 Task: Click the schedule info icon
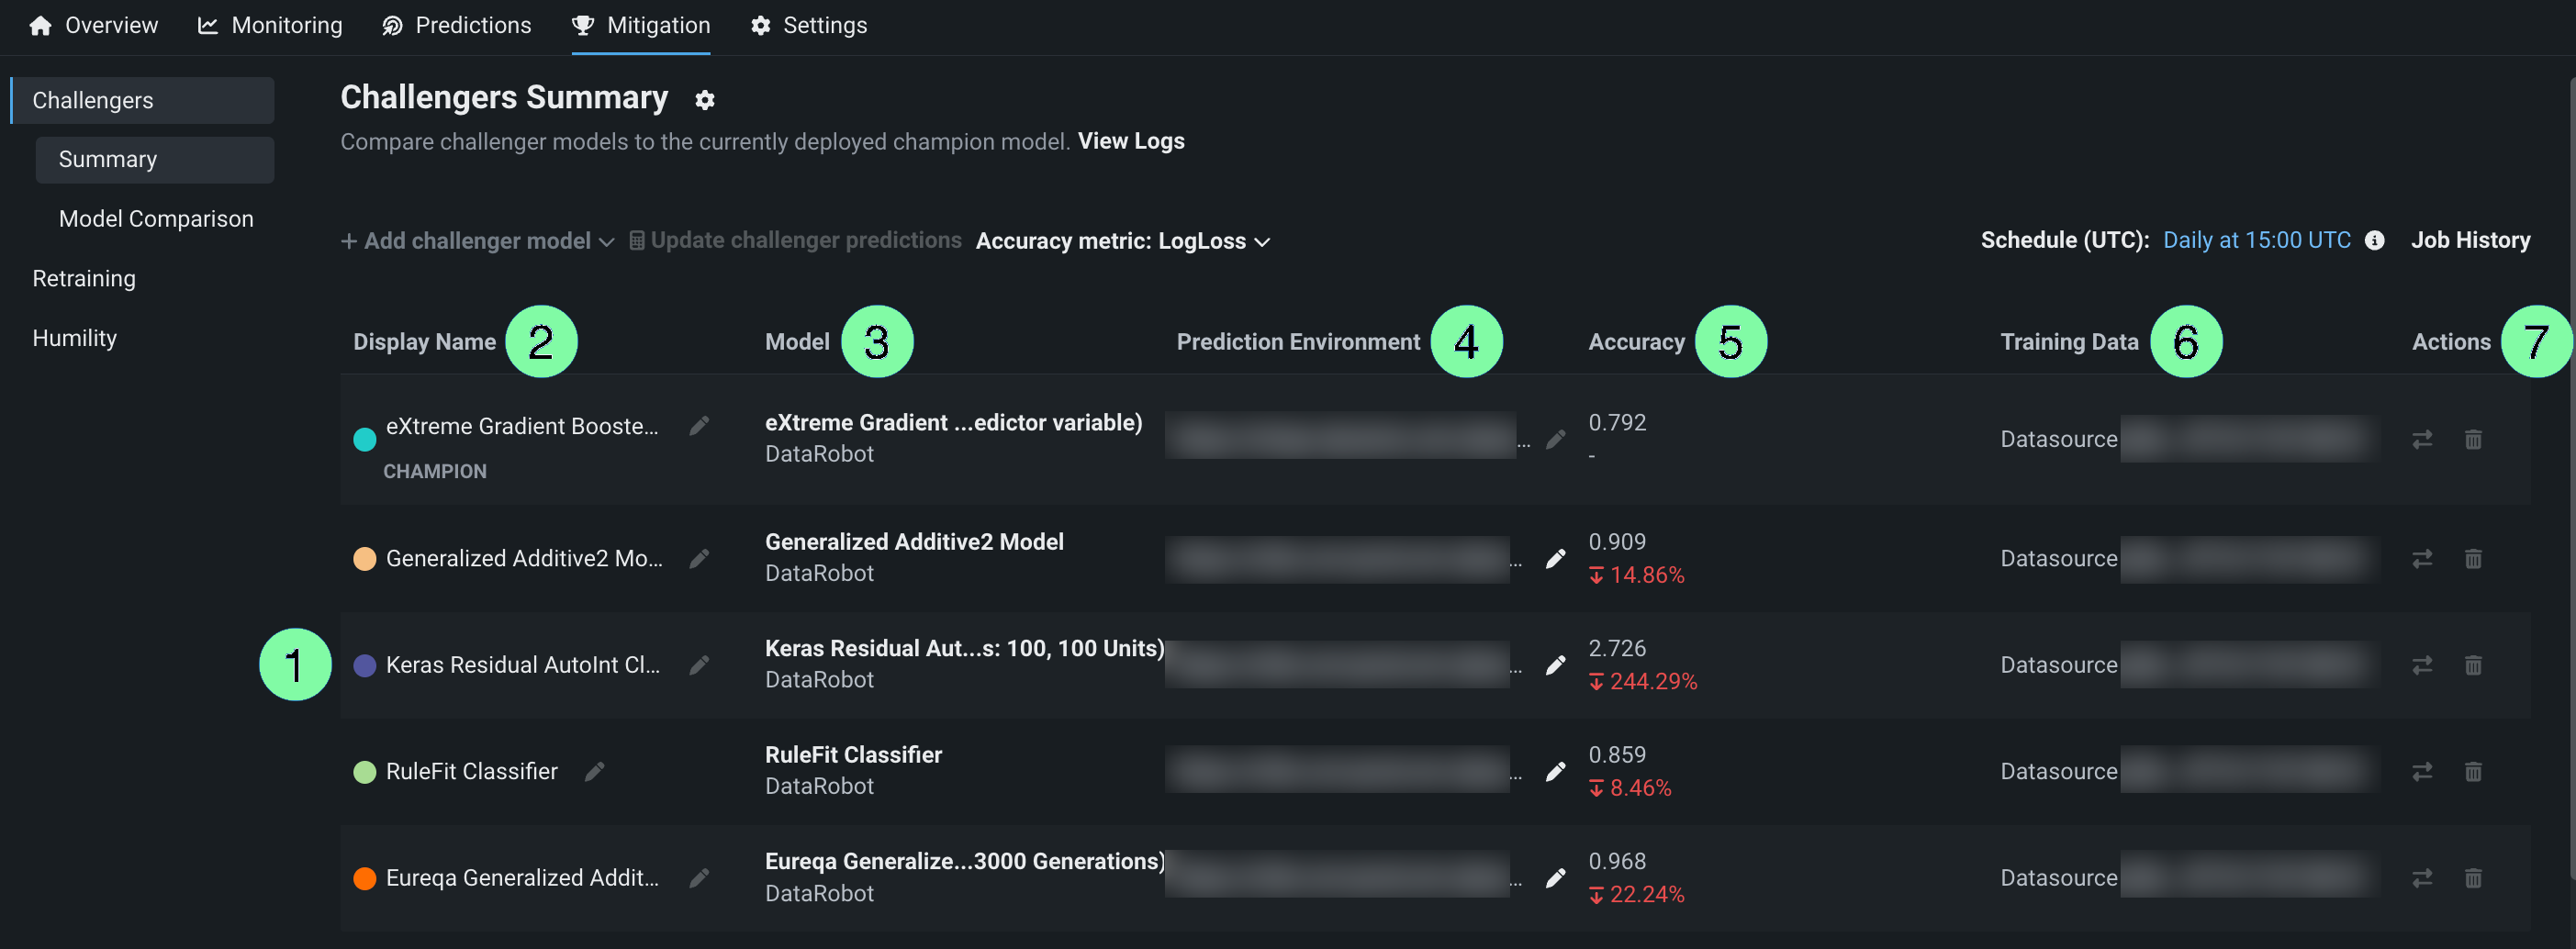pyautogui.click(x=2374, y=241)
